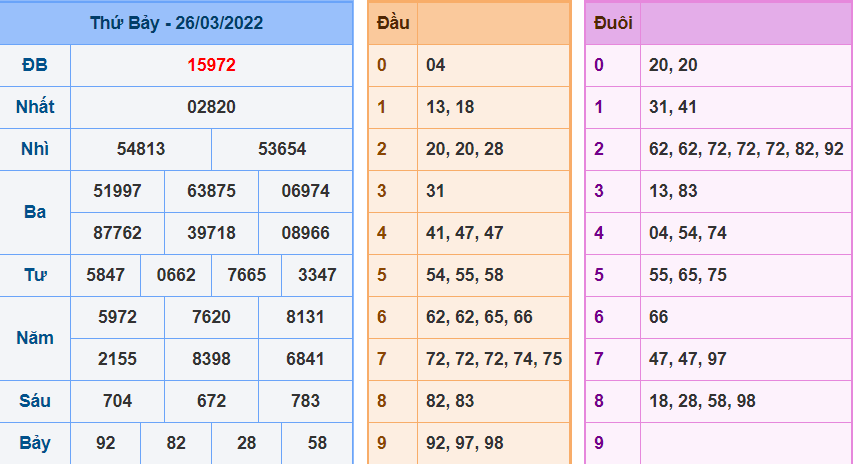The image size is (855, 464).
Task: Click Đuôi row 6 value 66
Action: [658, 317]
